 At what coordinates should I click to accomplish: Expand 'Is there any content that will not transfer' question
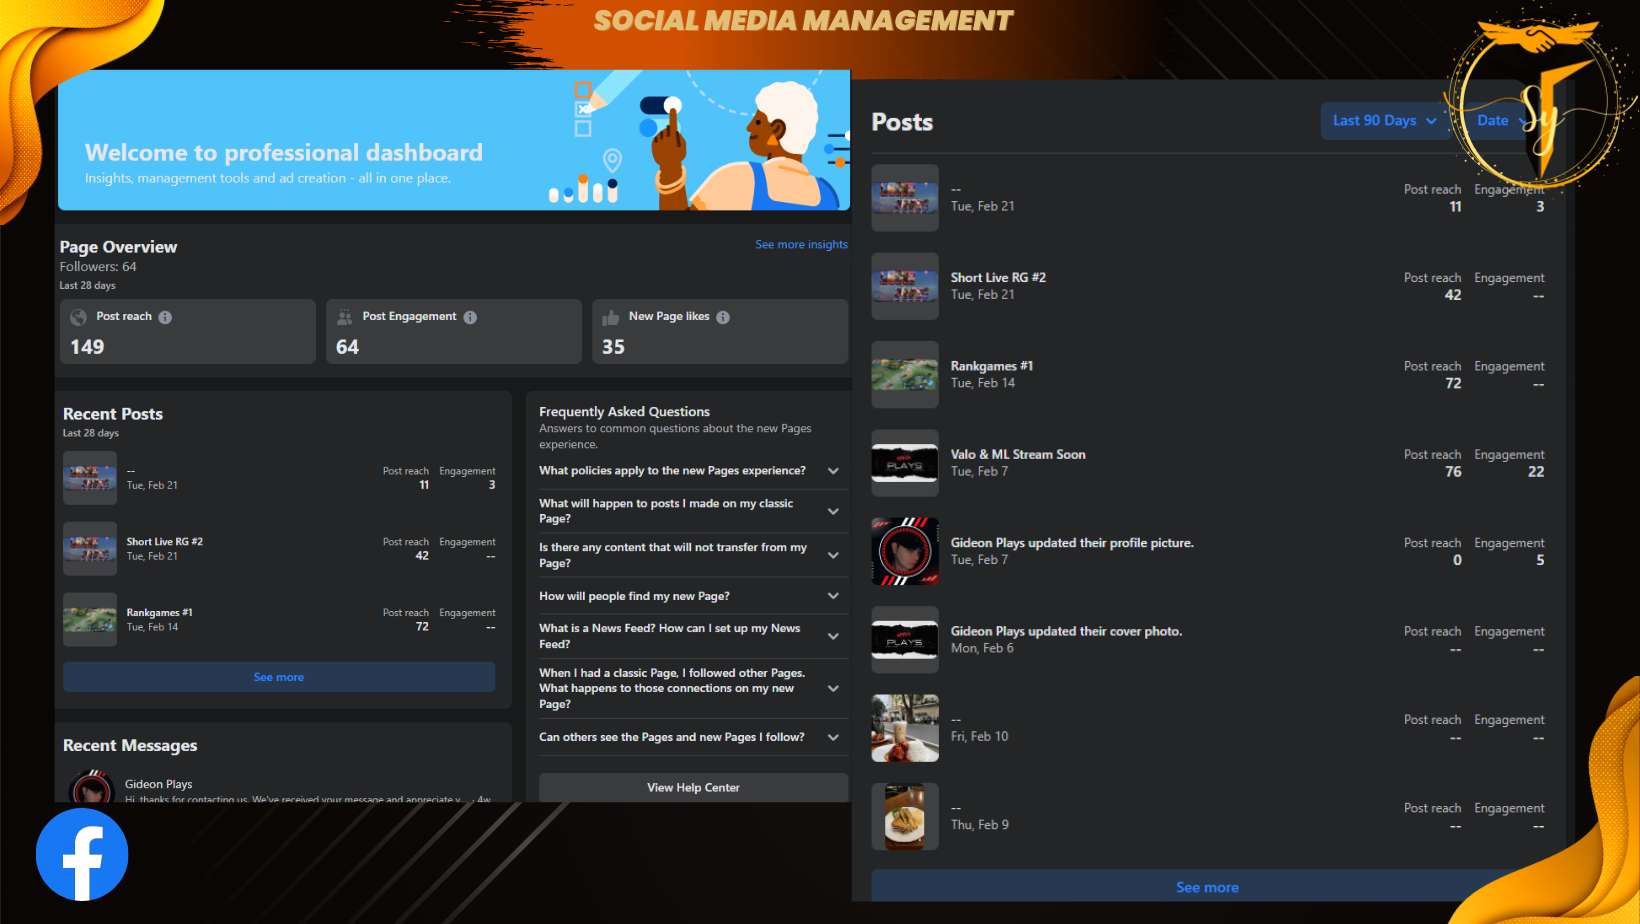tap(833, 555)
